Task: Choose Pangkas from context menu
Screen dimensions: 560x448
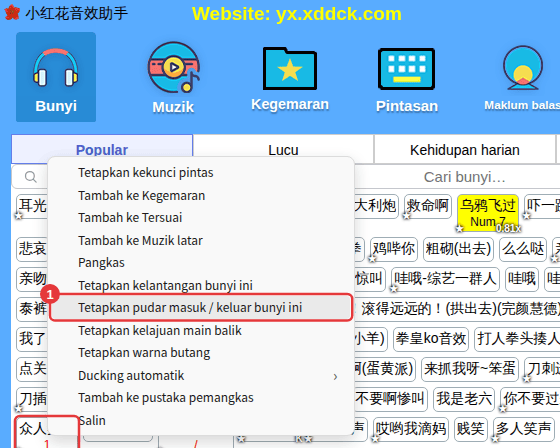Action: coord(201,263)
